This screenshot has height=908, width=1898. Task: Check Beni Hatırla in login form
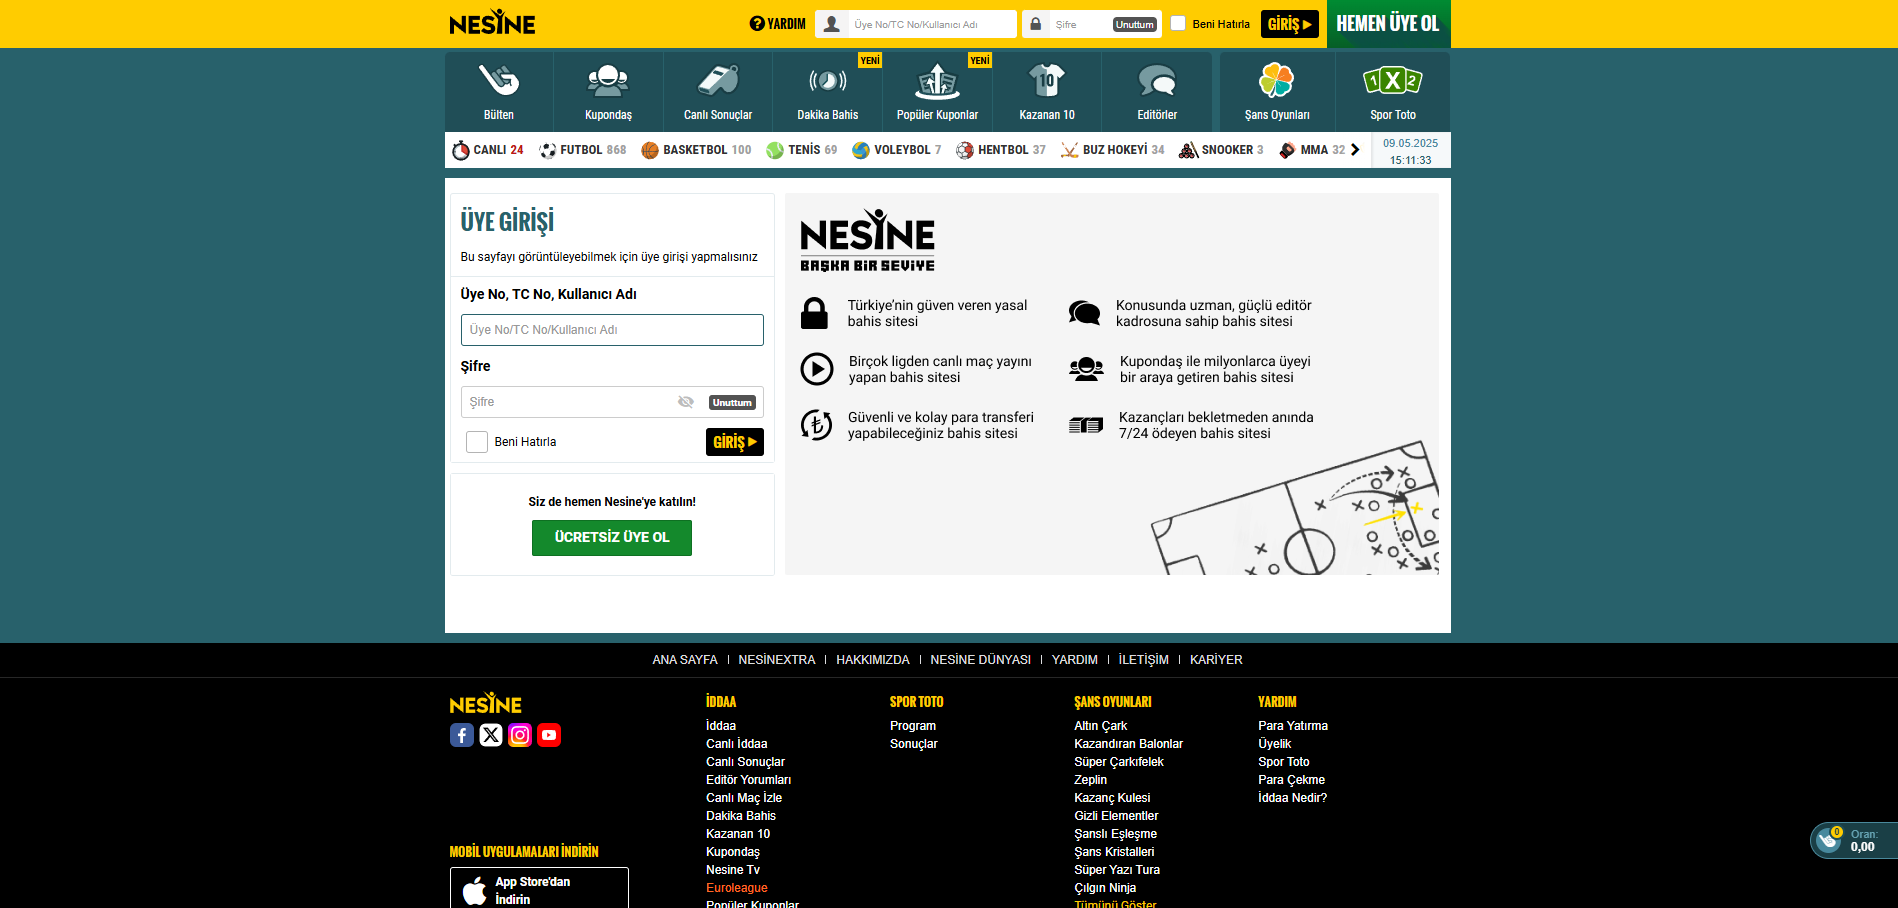477,442
